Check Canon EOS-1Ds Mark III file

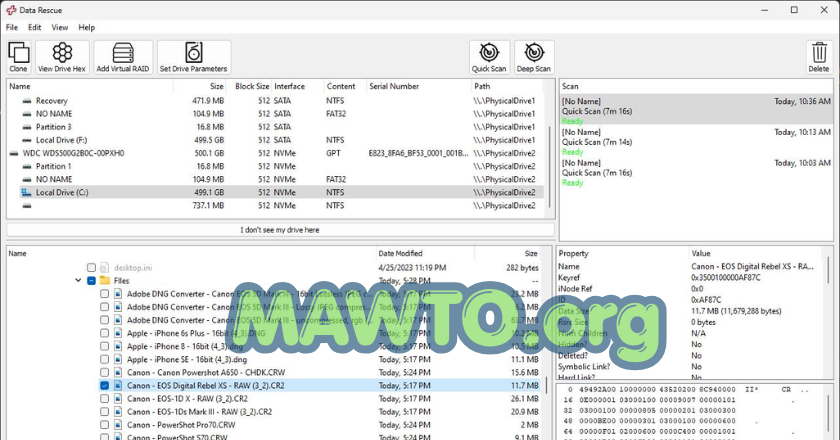104,412
